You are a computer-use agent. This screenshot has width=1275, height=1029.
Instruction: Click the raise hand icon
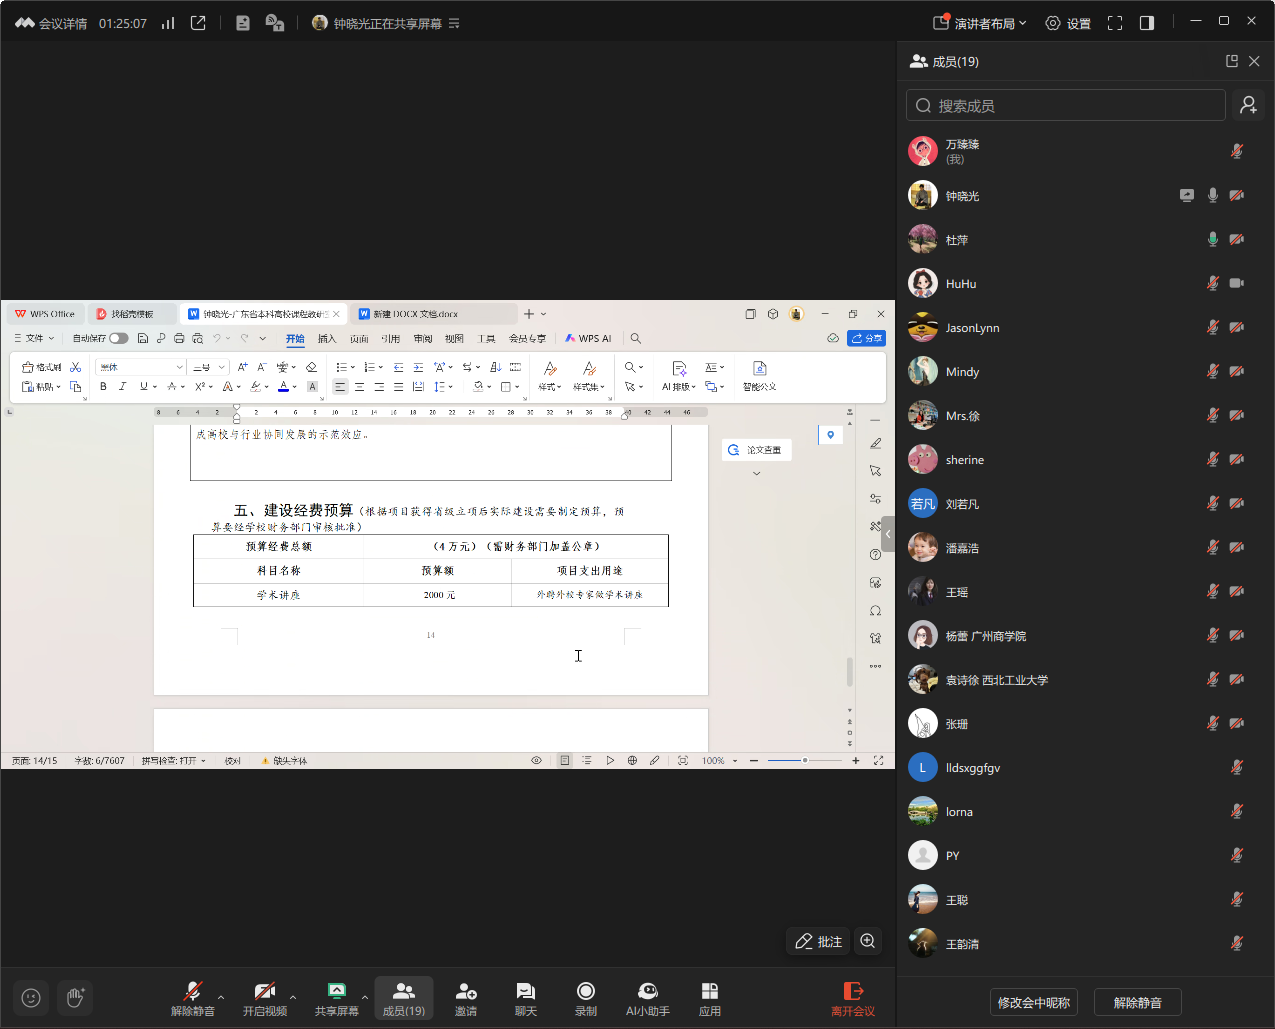(x=75, y=997)
